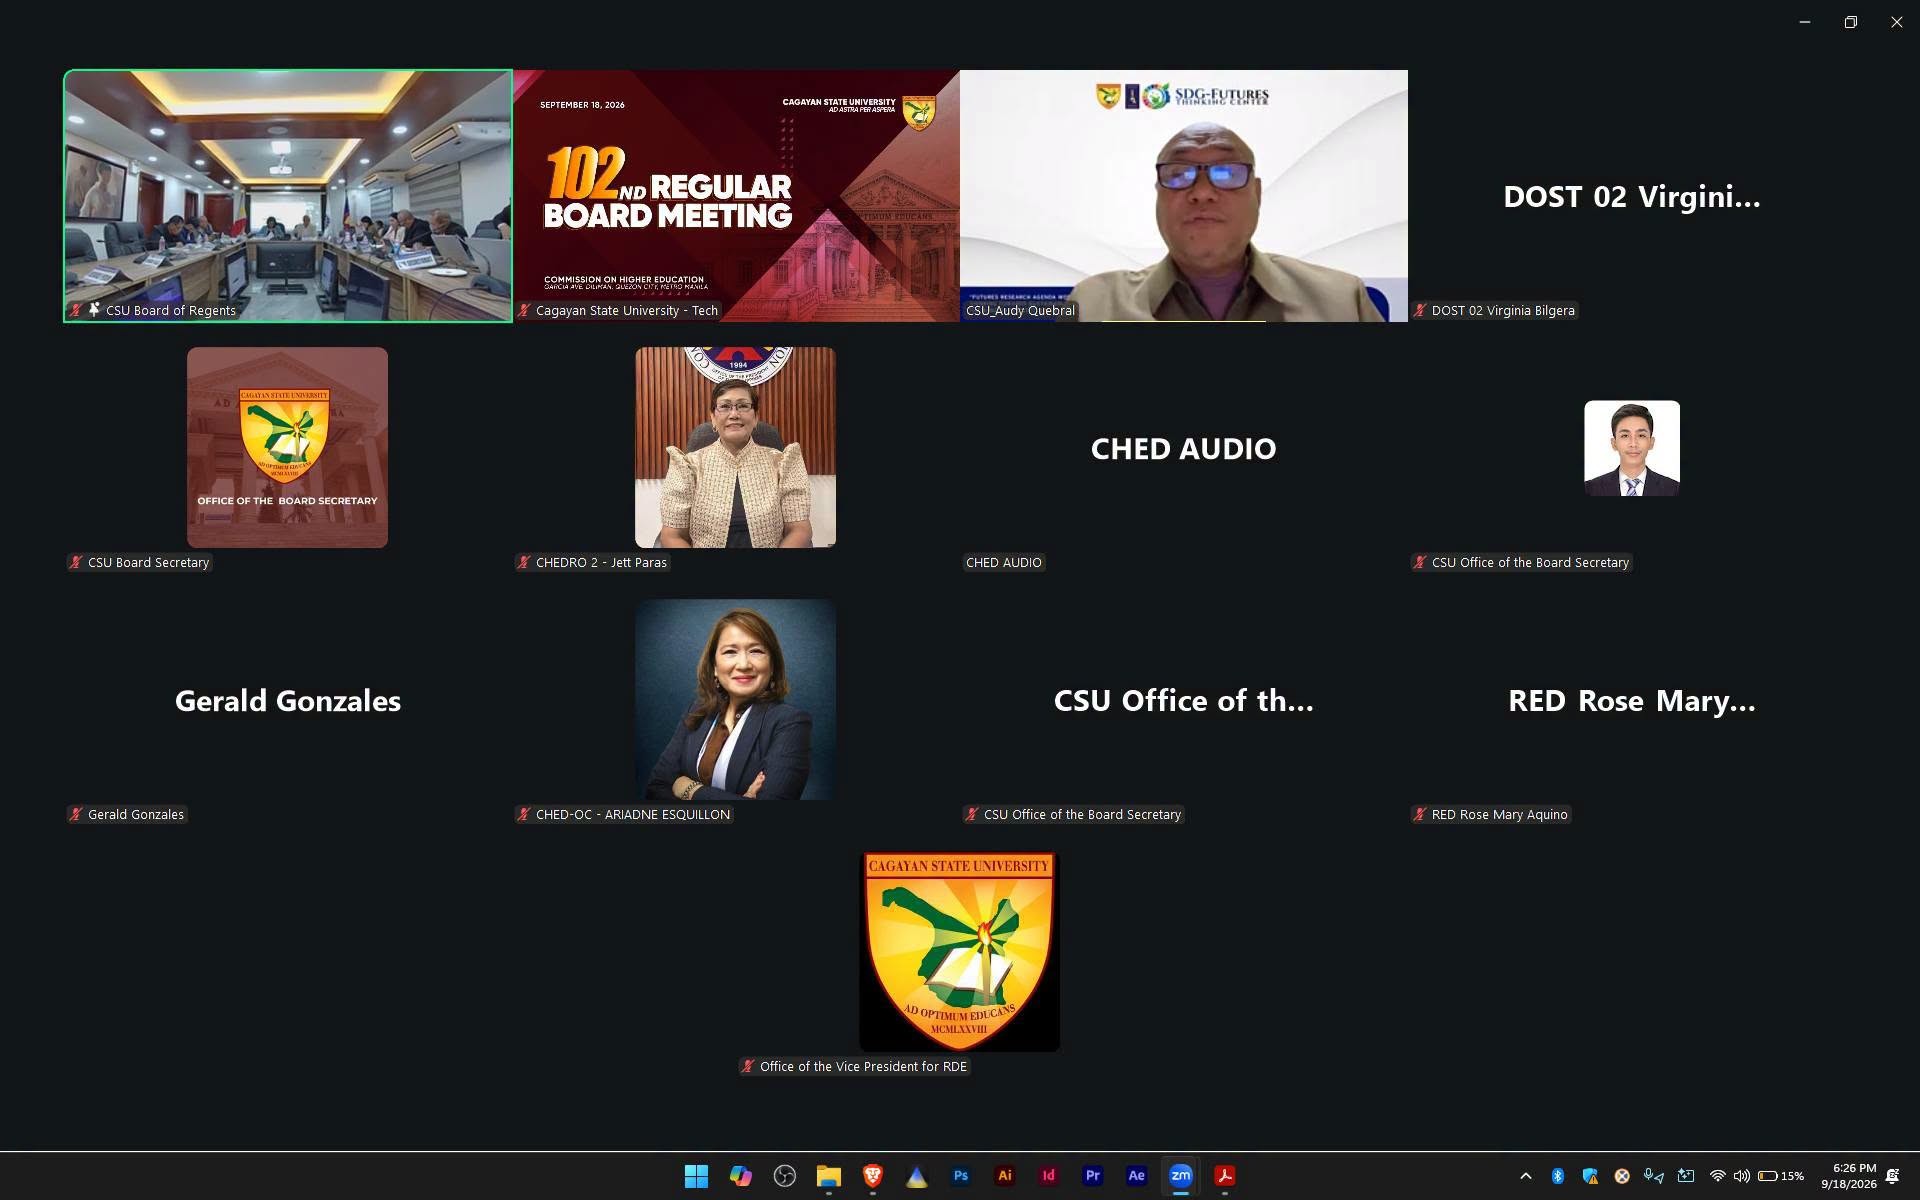Click the Zoom icon in the taskbar
Viewport: 1920px width, 1200px height.
pos(1180,1176)
